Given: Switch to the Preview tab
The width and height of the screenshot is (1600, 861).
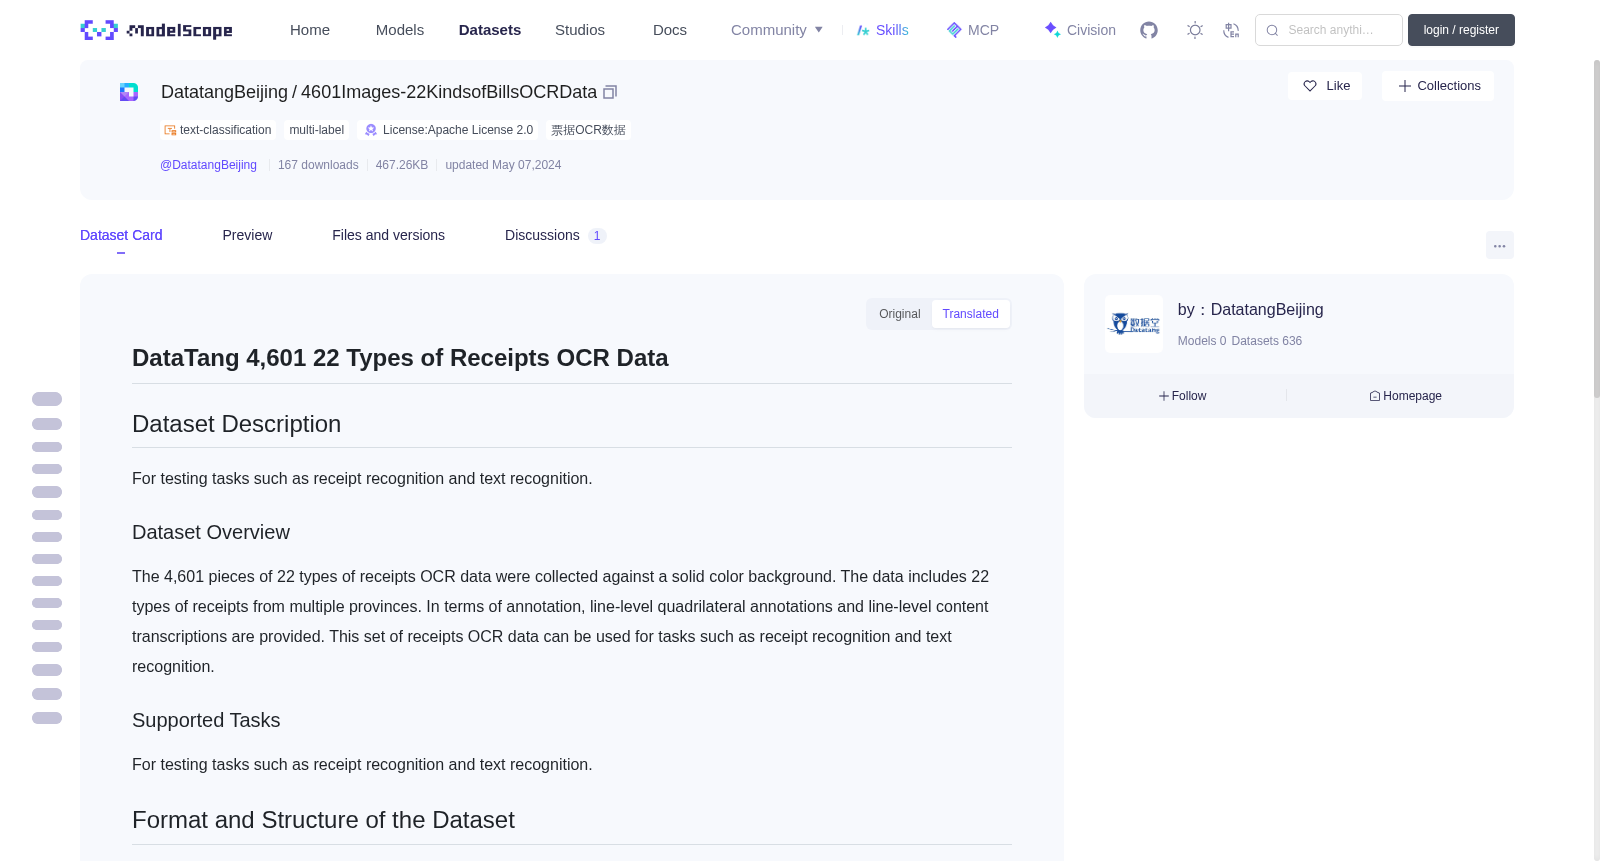Looking at the screenshot, I should pyautogui.click(x=247, y=235).
